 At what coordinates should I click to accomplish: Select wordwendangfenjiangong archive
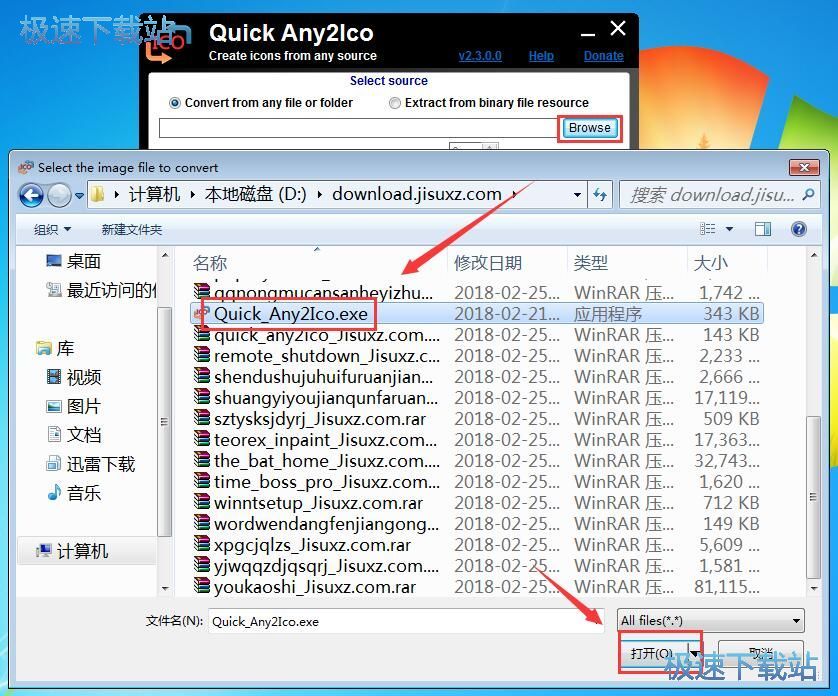point(477,524)
